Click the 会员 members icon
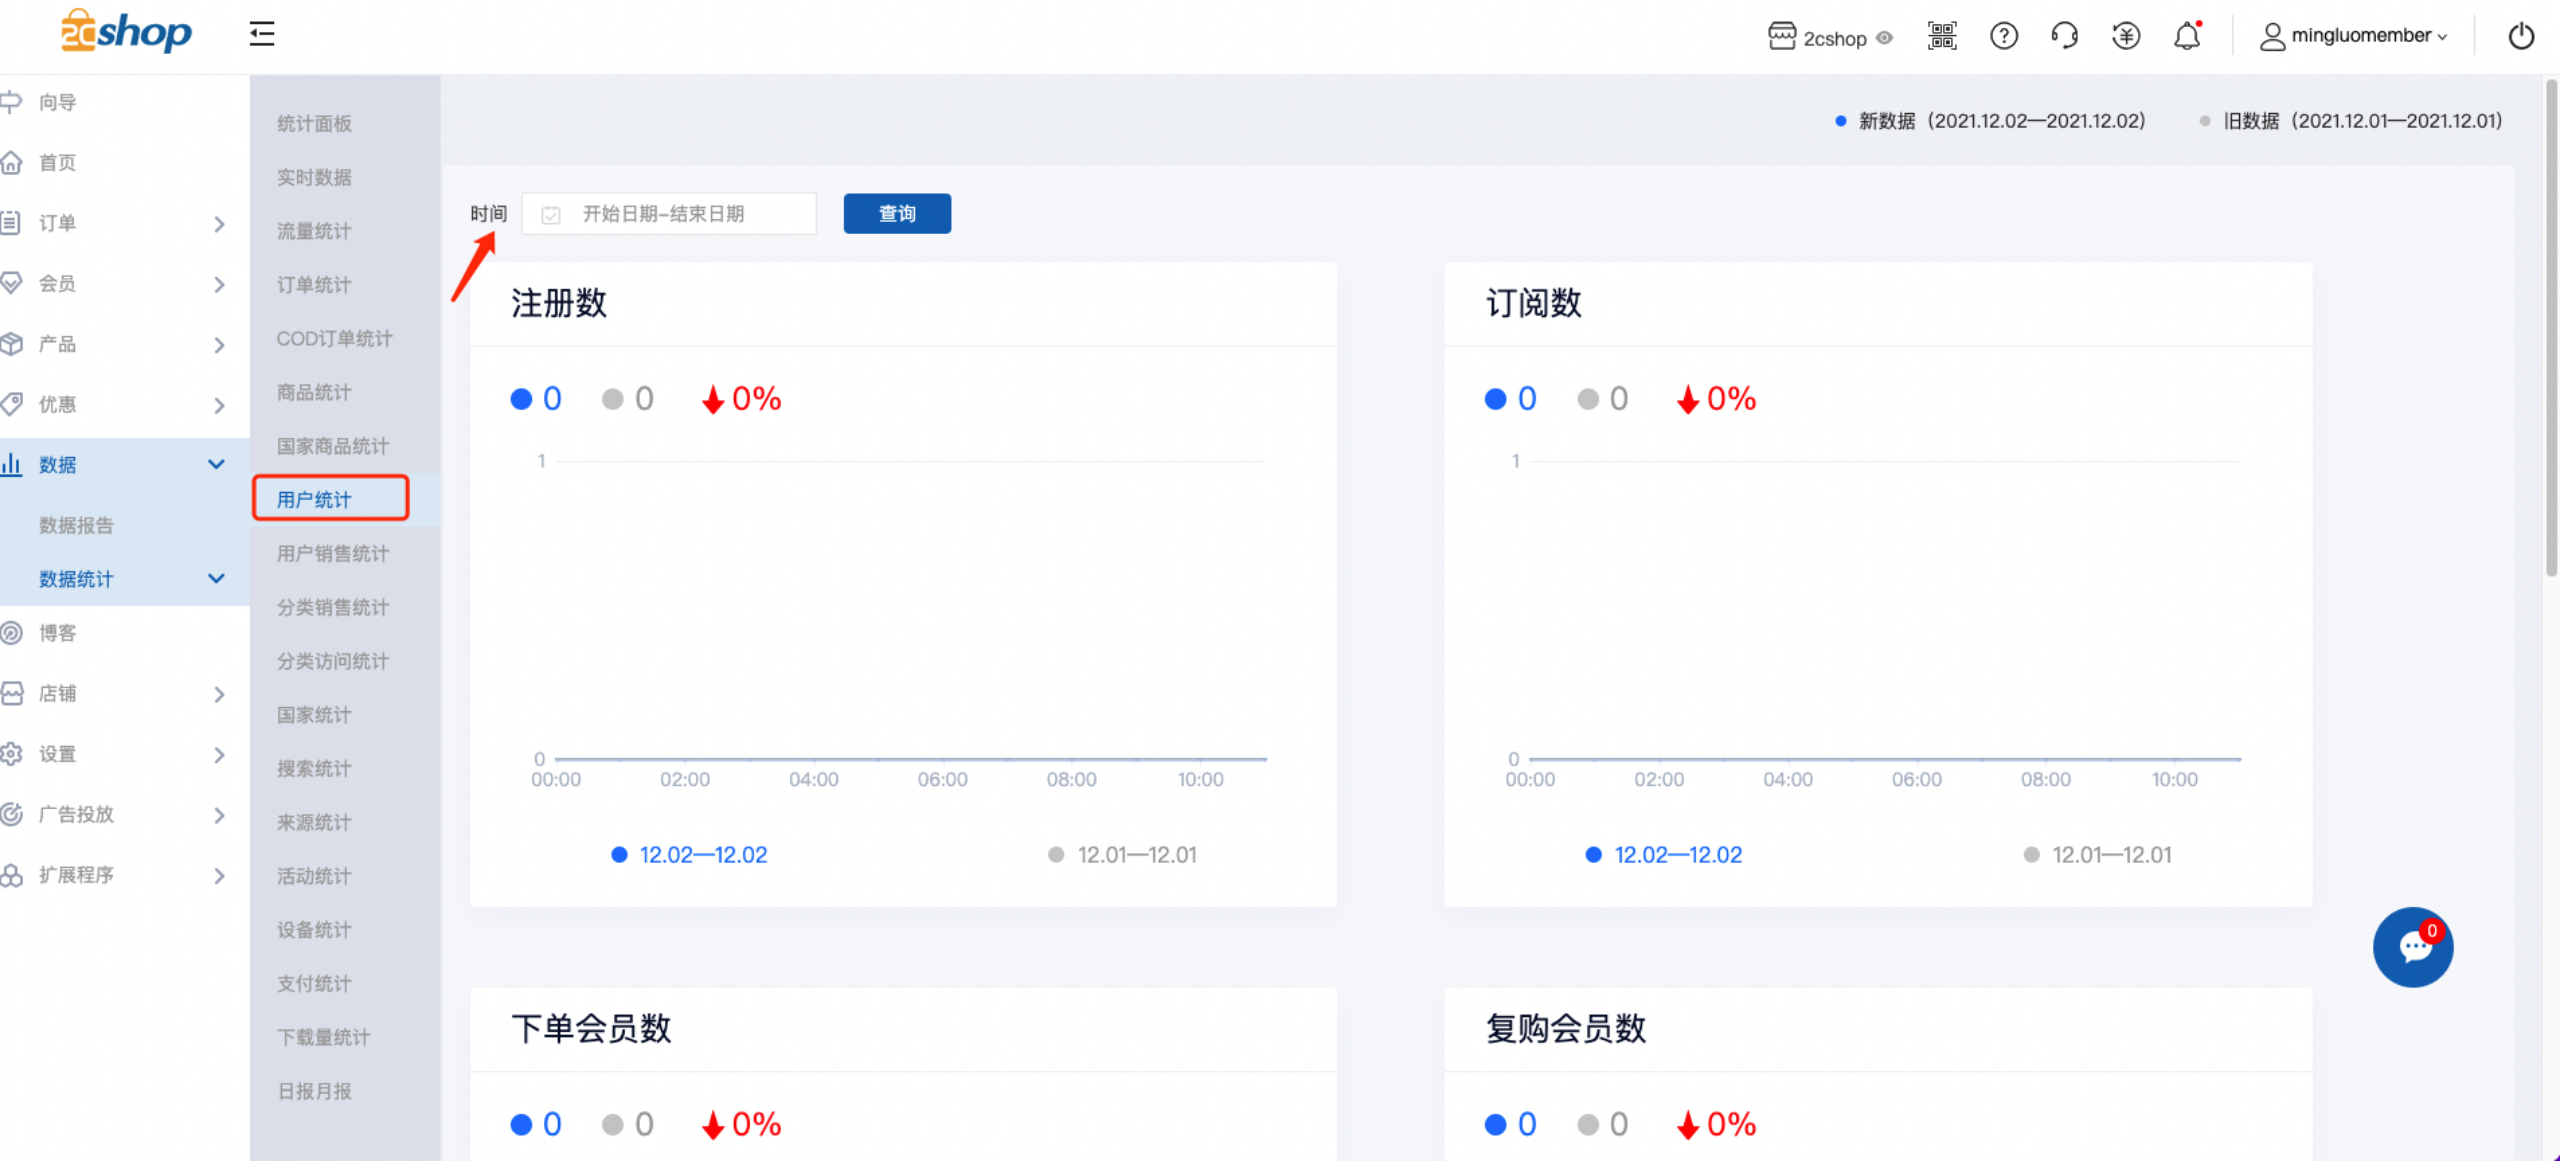This screenshot has width=2560, height=1161. [x=11, y=283]
